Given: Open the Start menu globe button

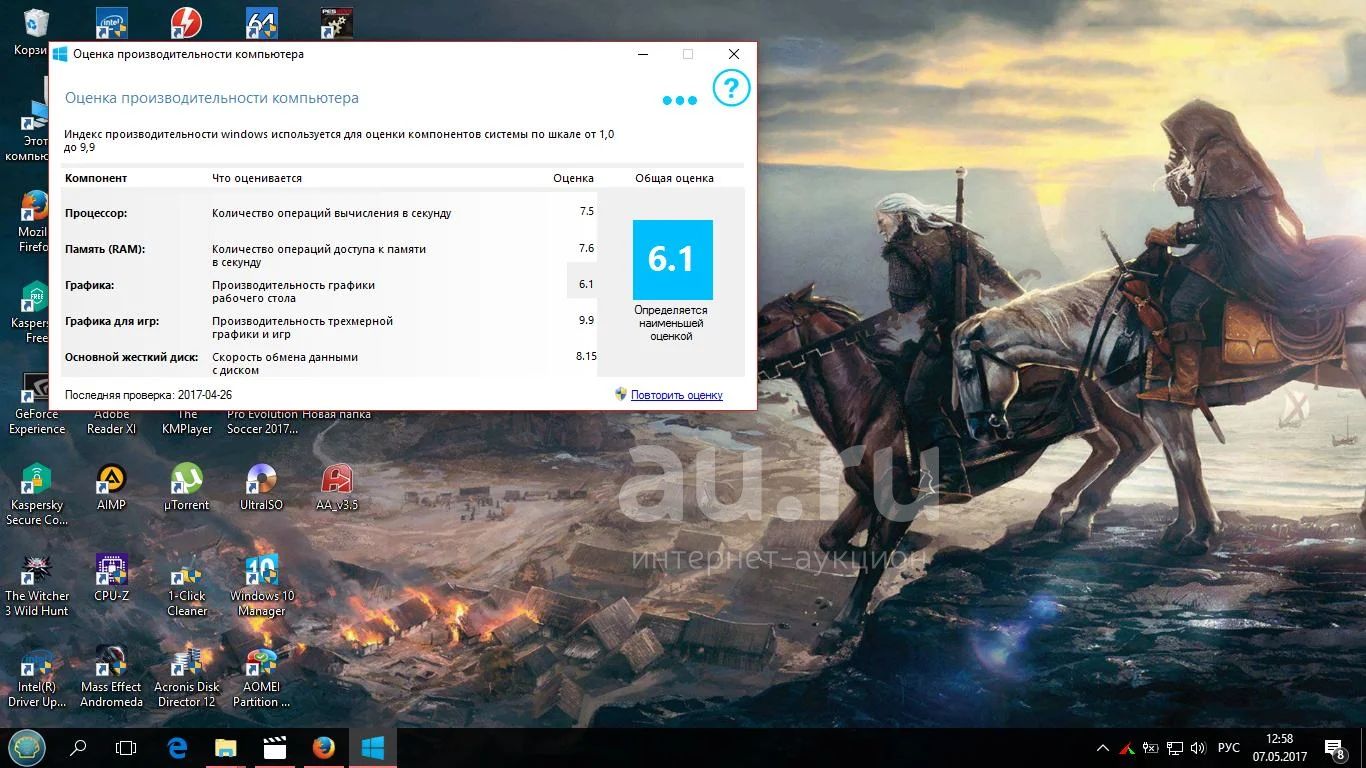Looking at the screenshot, I should point(25,747).
